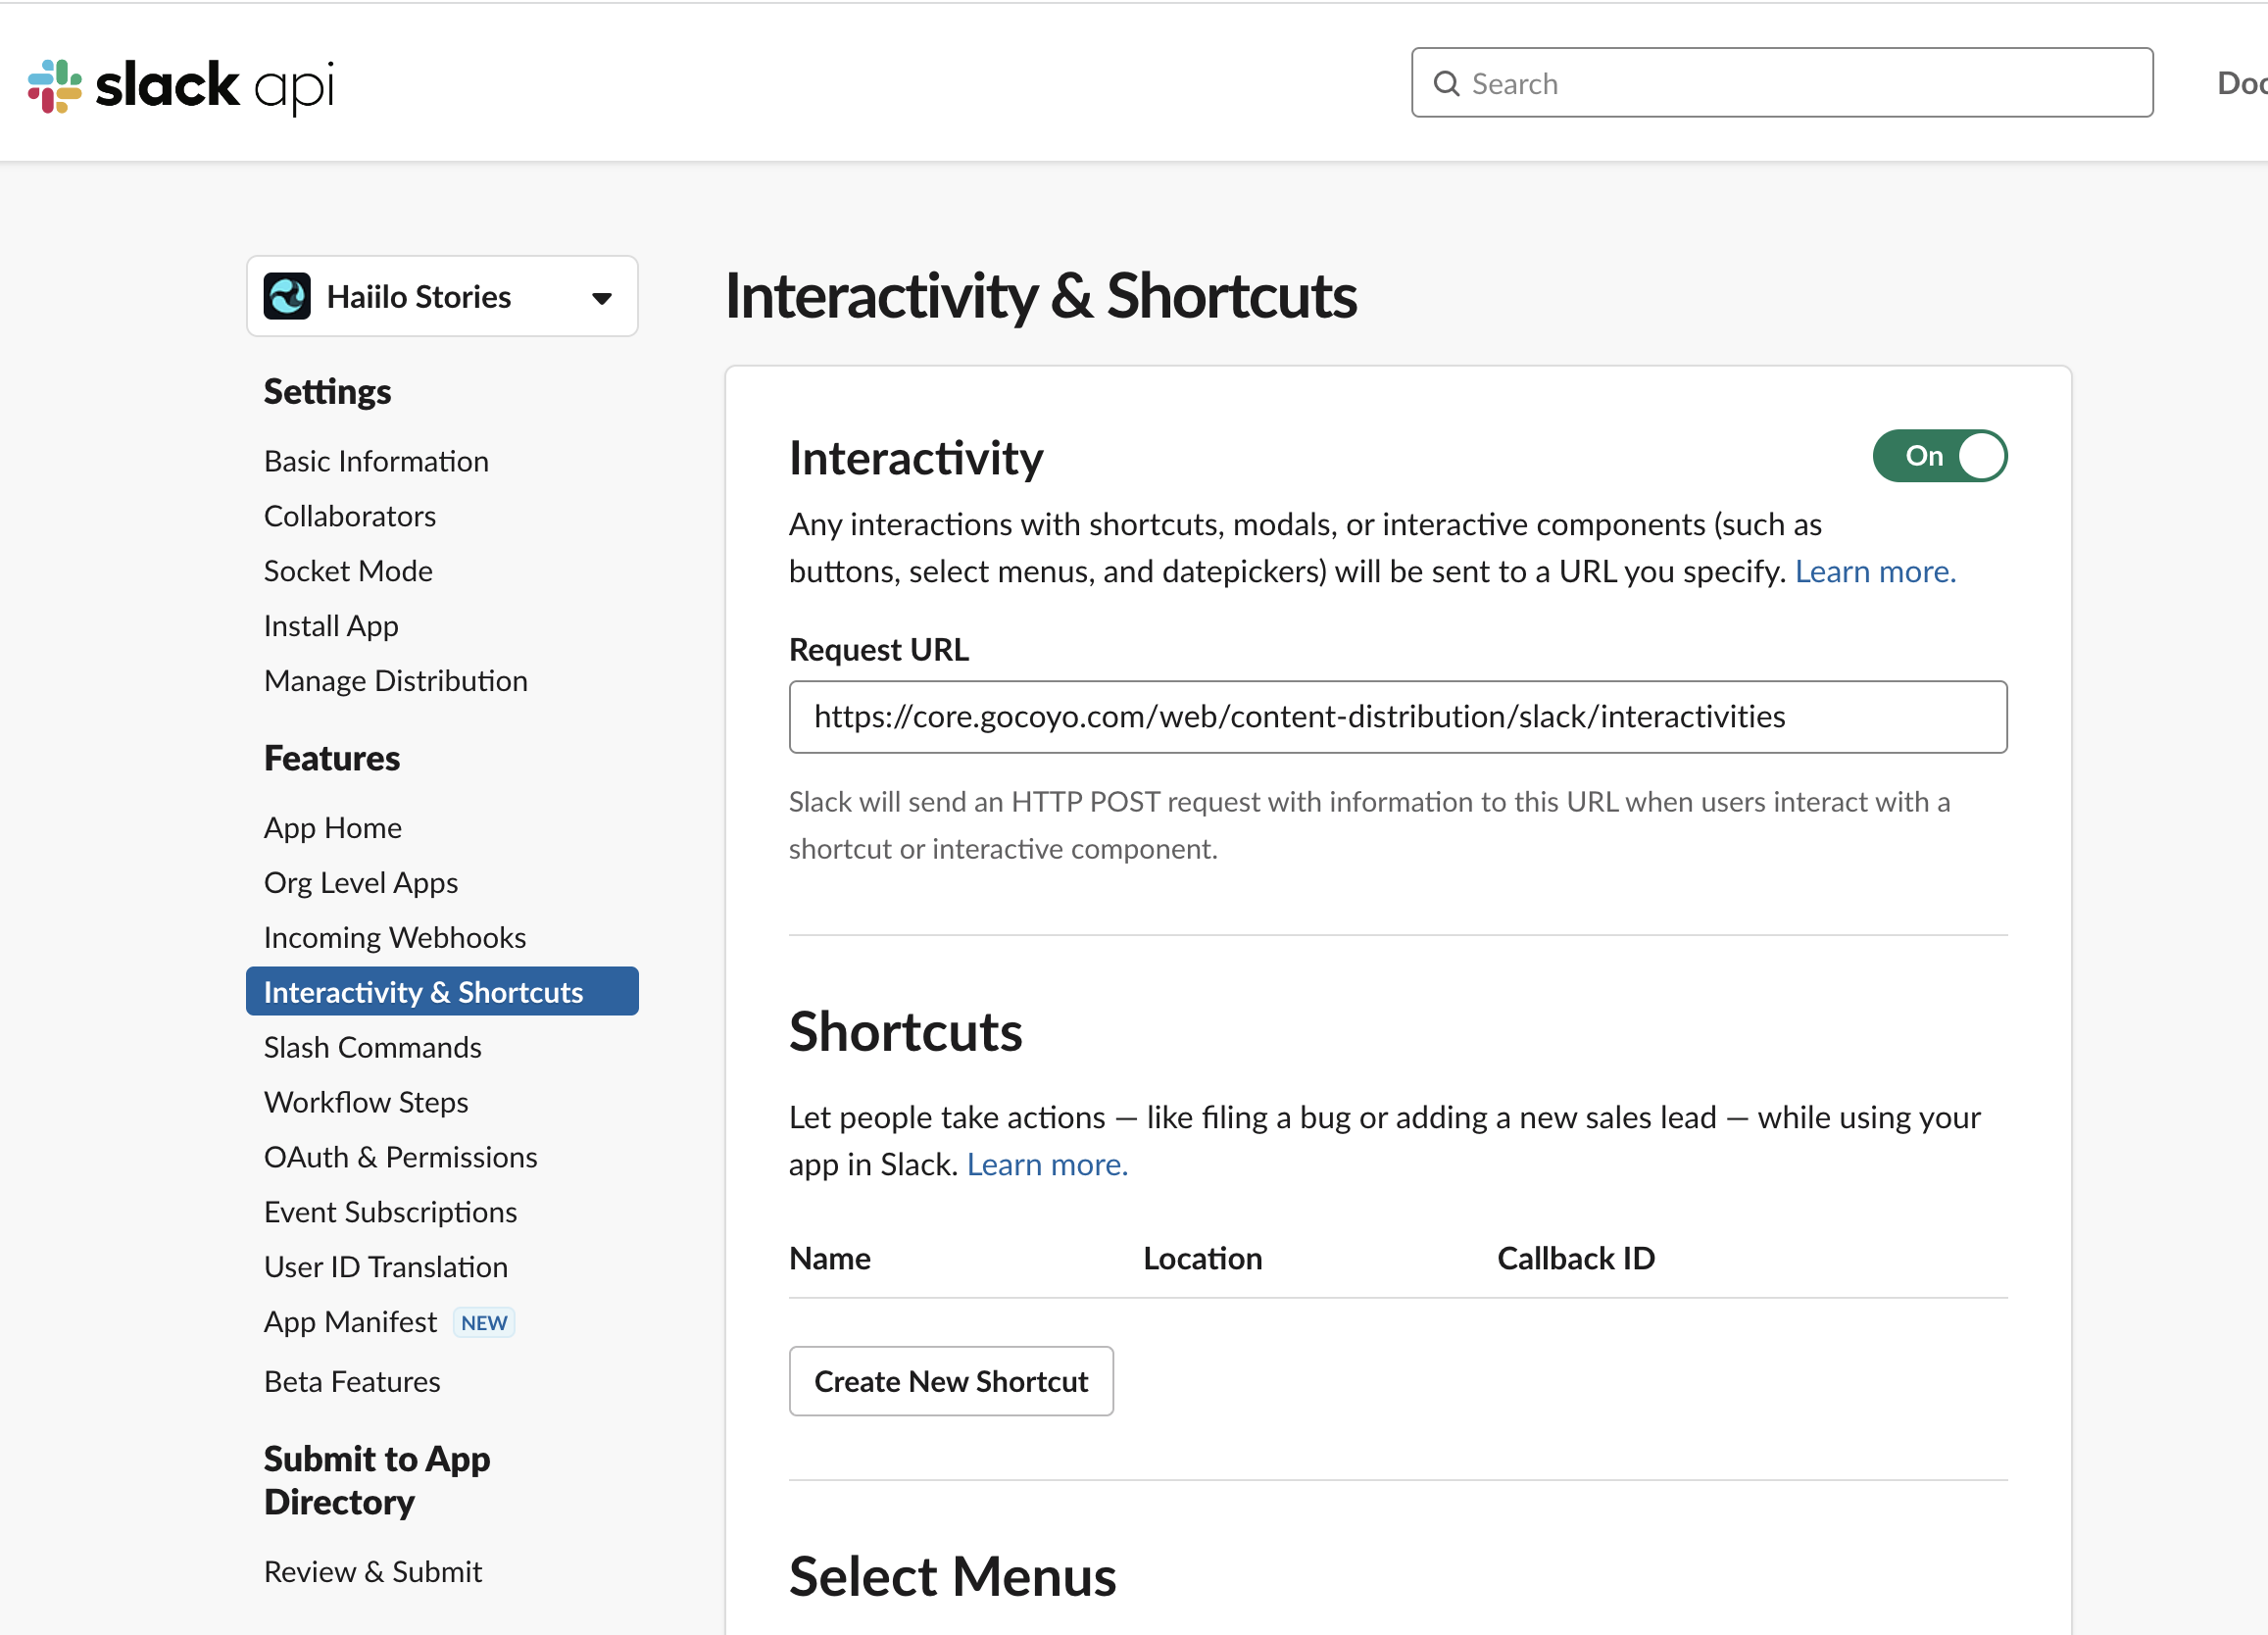Open the Incoming Webhooks feature page
The height and width of the screenshot is (1635, 2268).
click(x=395, y=936)
